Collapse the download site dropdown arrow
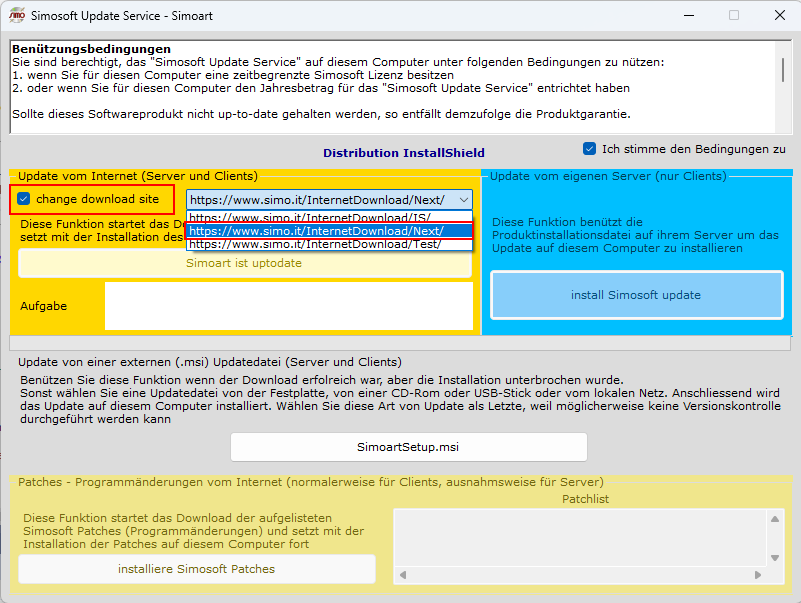Image resolution: width=801 pixels, height=603 pixels. coord(463,200)
